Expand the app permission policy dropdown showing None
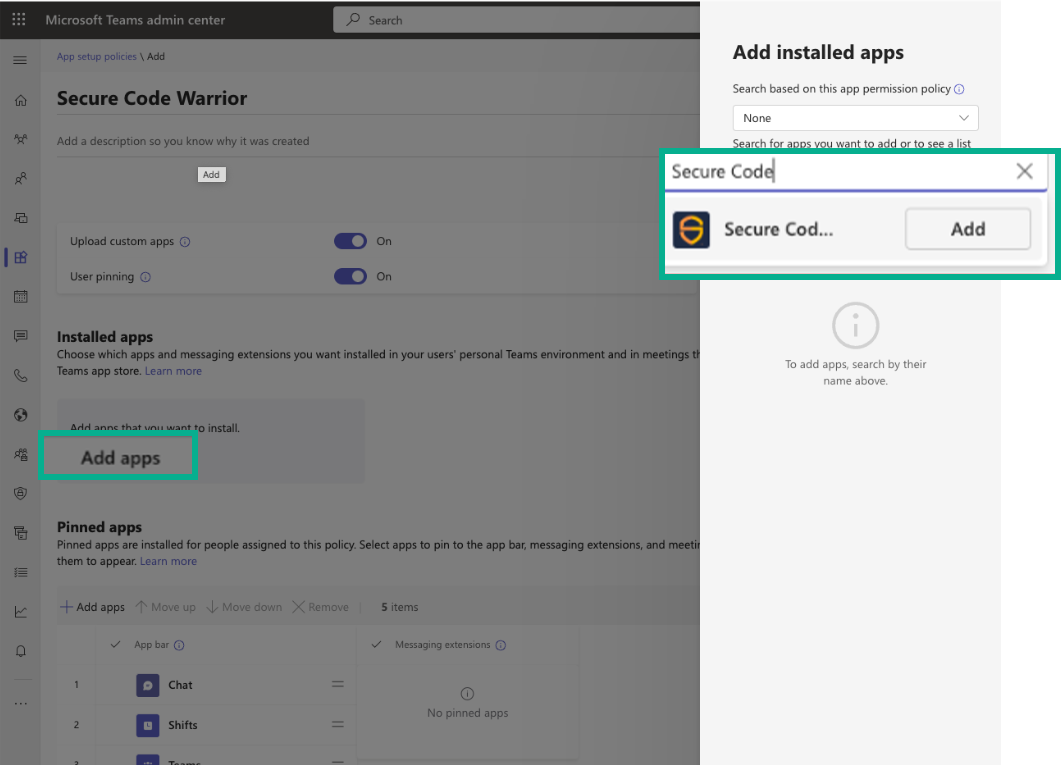 pyautogui.click(x=855, y=118)
